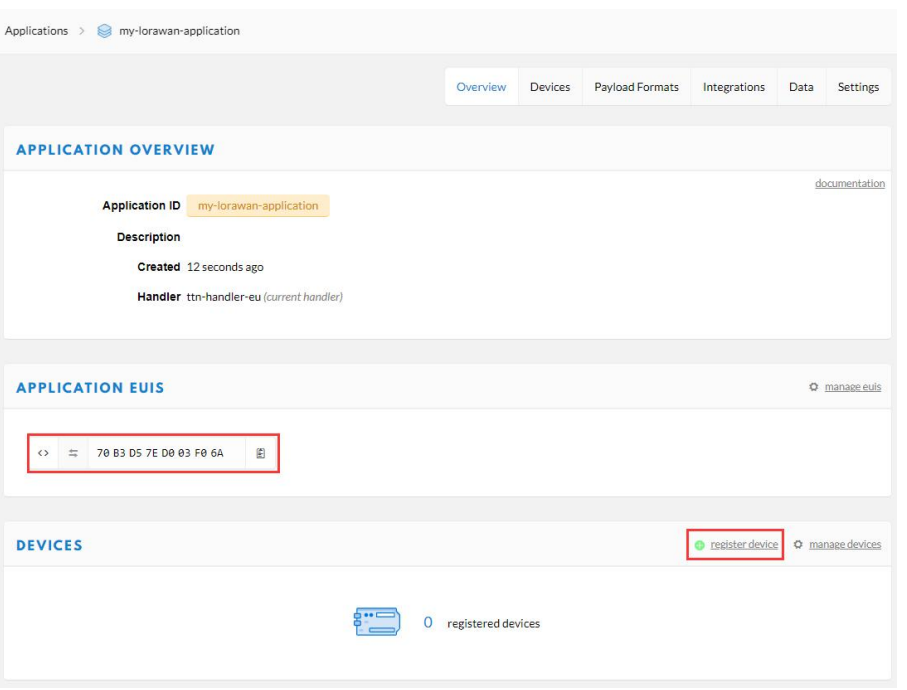907x690 pixels.
Task: Switch to the Payload Formats tab
Action: (636, 87)
